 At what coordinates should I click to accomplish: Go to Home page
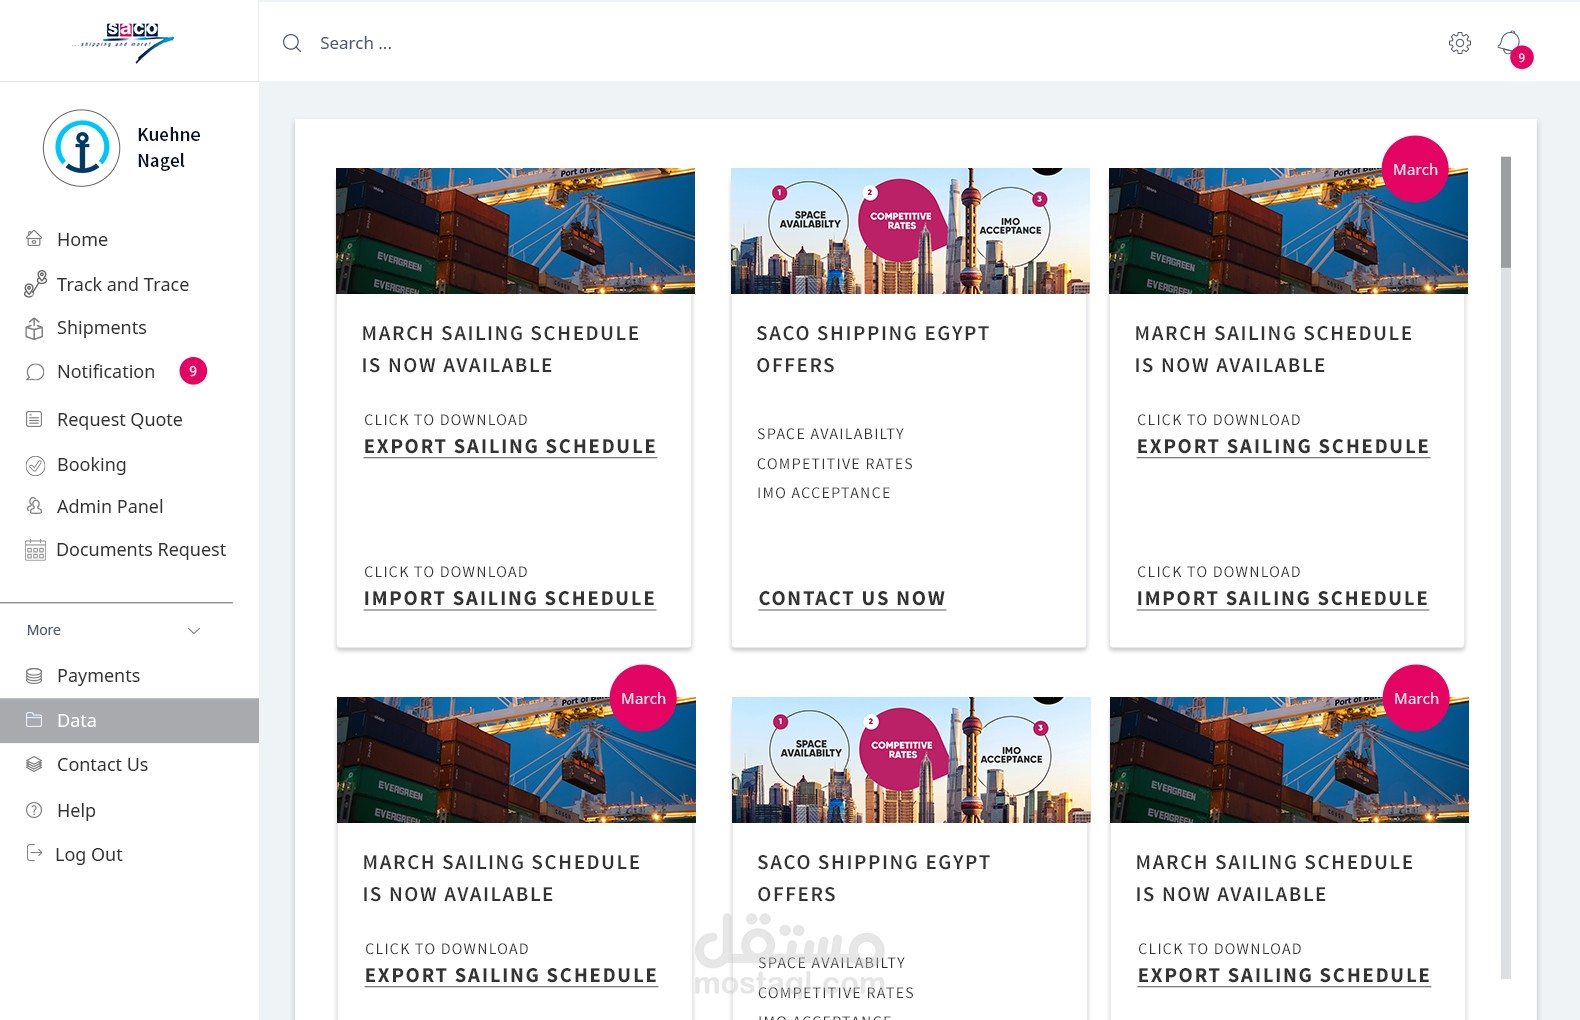82,239
